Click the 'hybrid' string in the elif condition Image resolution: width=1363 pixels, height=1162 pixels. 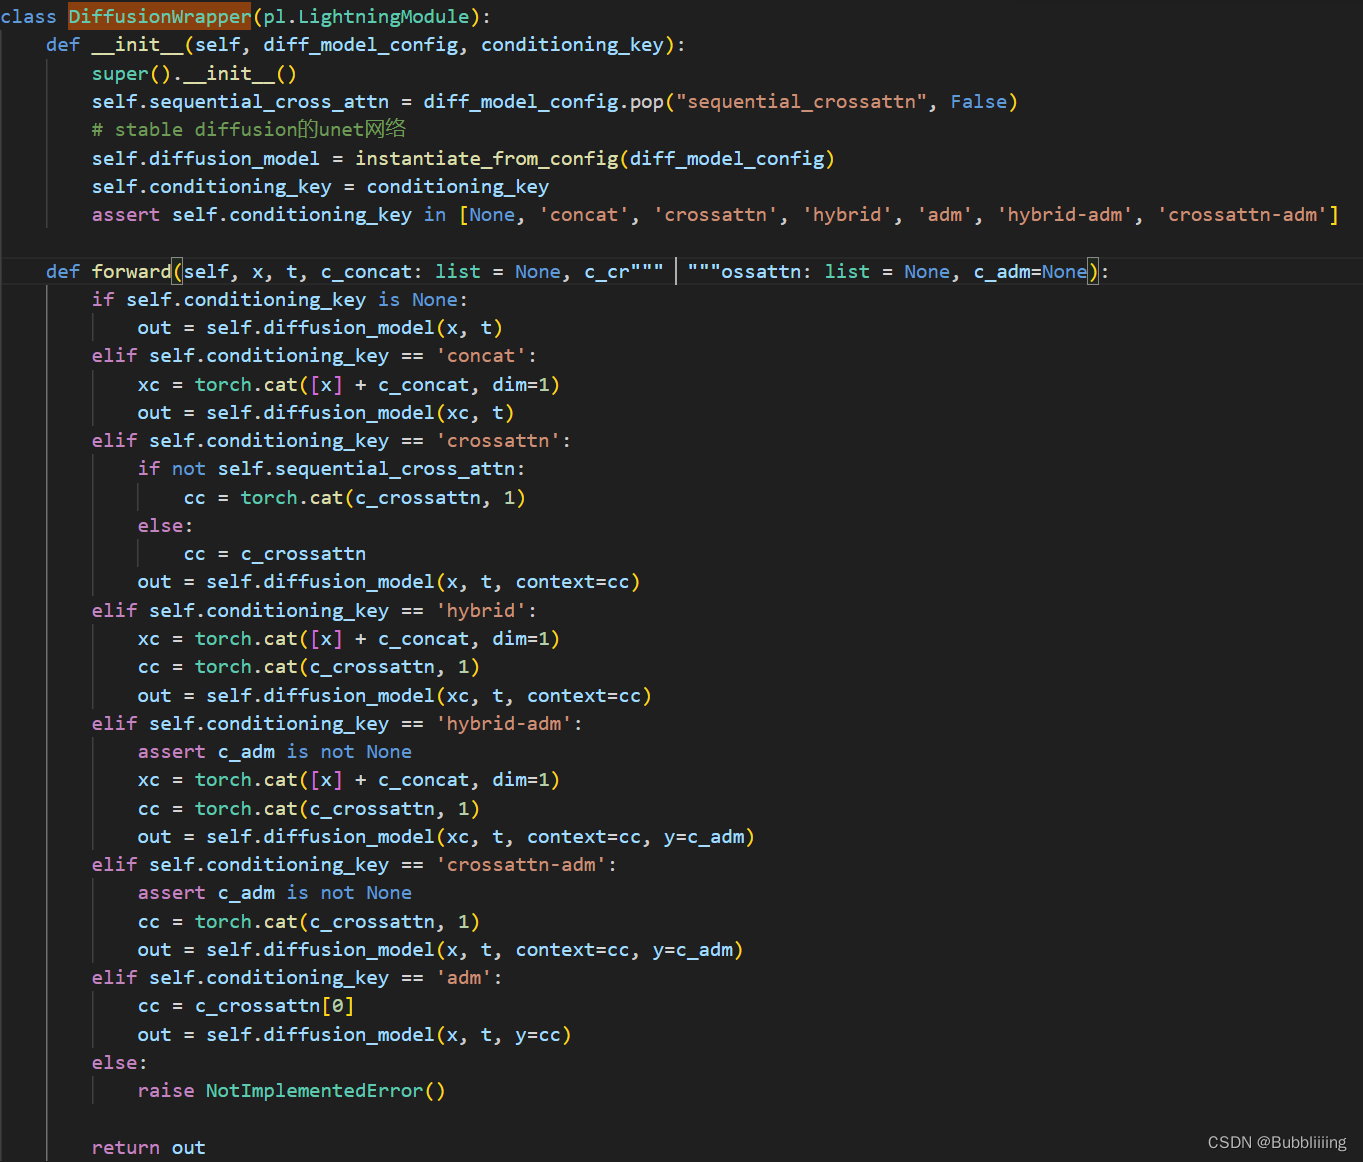[481, 611]
